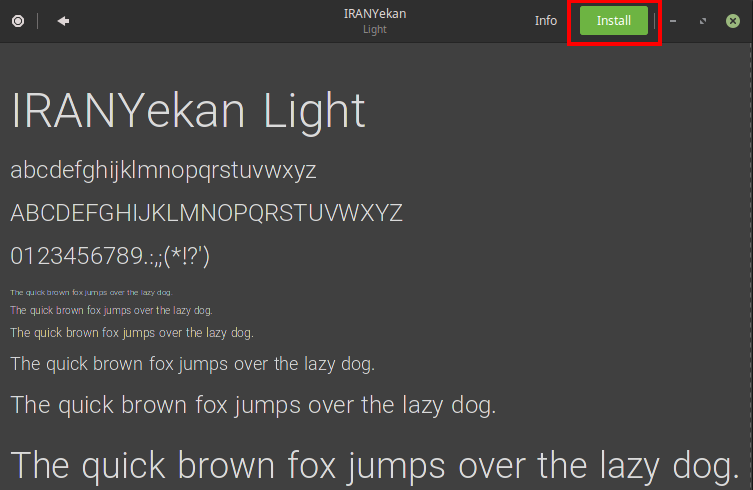Viewport: 753px width, 490px height.
Task: Click the Light subtitle under the font name
Action: [x=375, y=30]
